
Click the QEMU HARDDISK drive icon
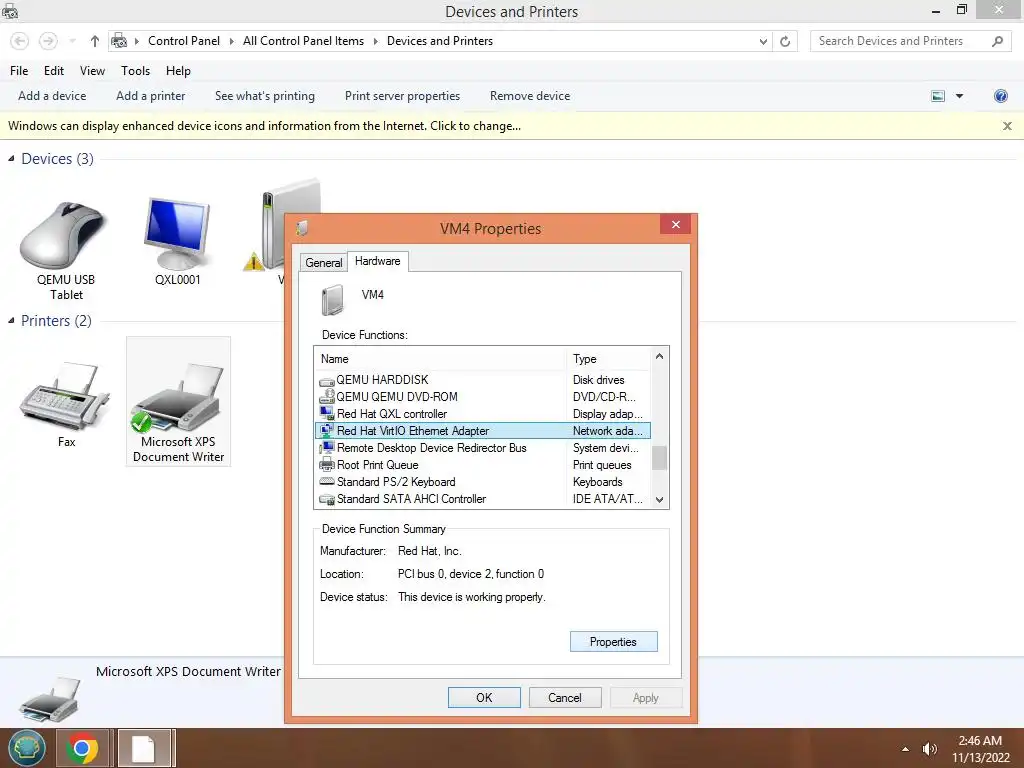coord(327,381)
